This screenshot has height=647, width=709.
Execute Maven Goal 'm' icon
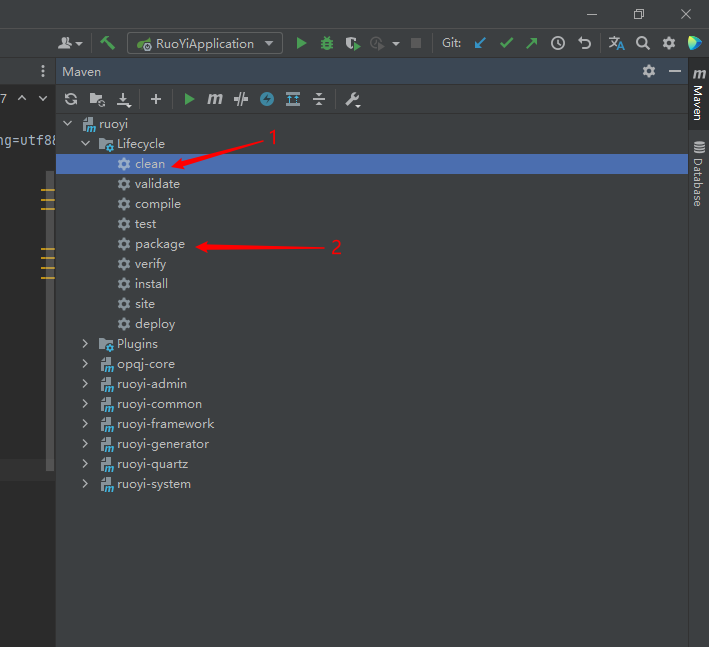215,98
